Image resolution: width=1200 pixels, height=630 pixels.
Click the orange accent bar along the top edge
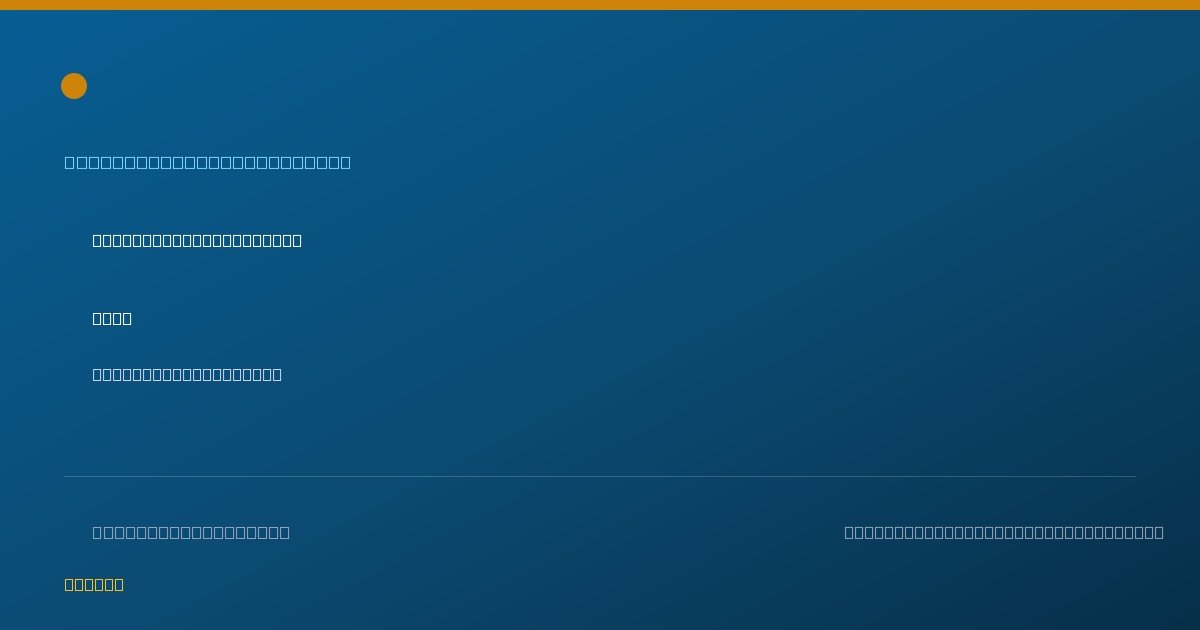tap(600, 5)
